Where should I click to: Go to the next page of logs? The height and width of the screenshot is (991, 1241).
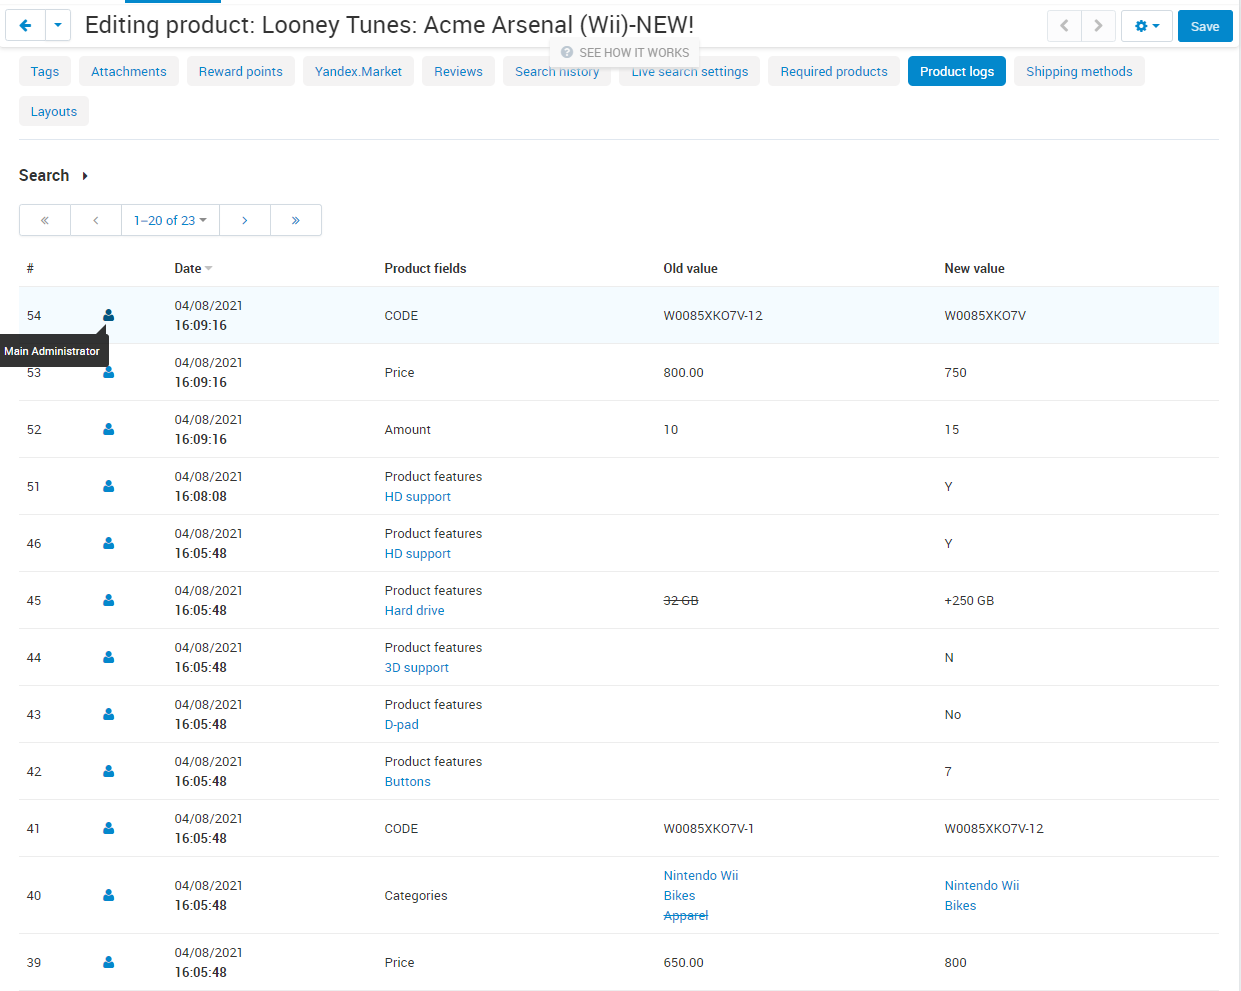[x=245, y=220]
